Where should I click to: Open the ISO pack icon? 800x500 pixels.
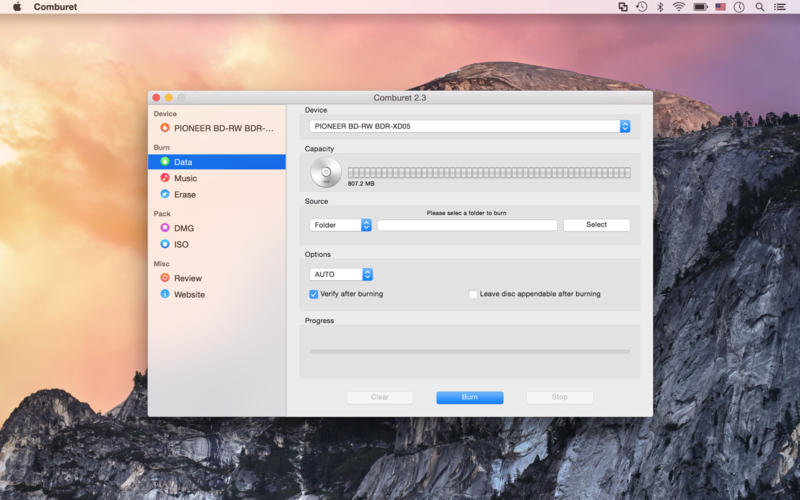(x=165, y=244)
